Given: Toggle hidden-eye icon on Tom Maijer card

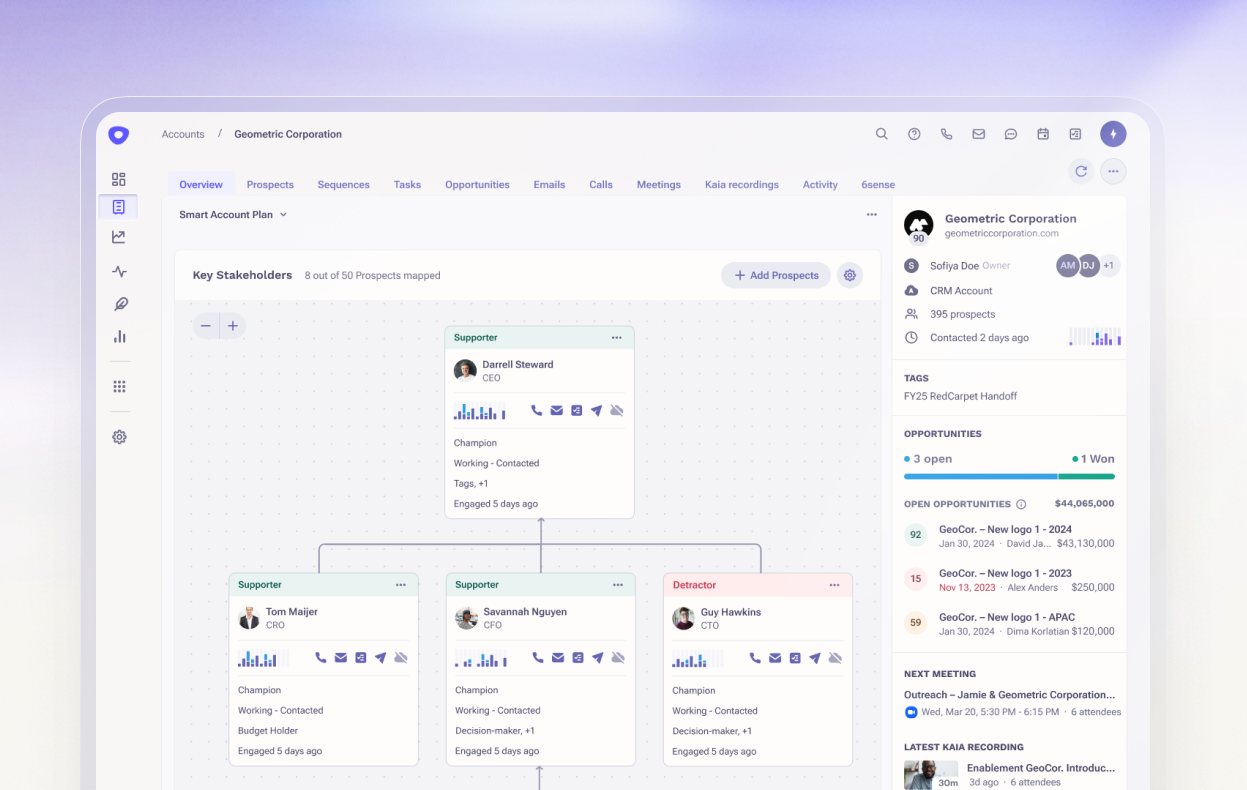Looking at the screenshot, I should coord(401,657).
